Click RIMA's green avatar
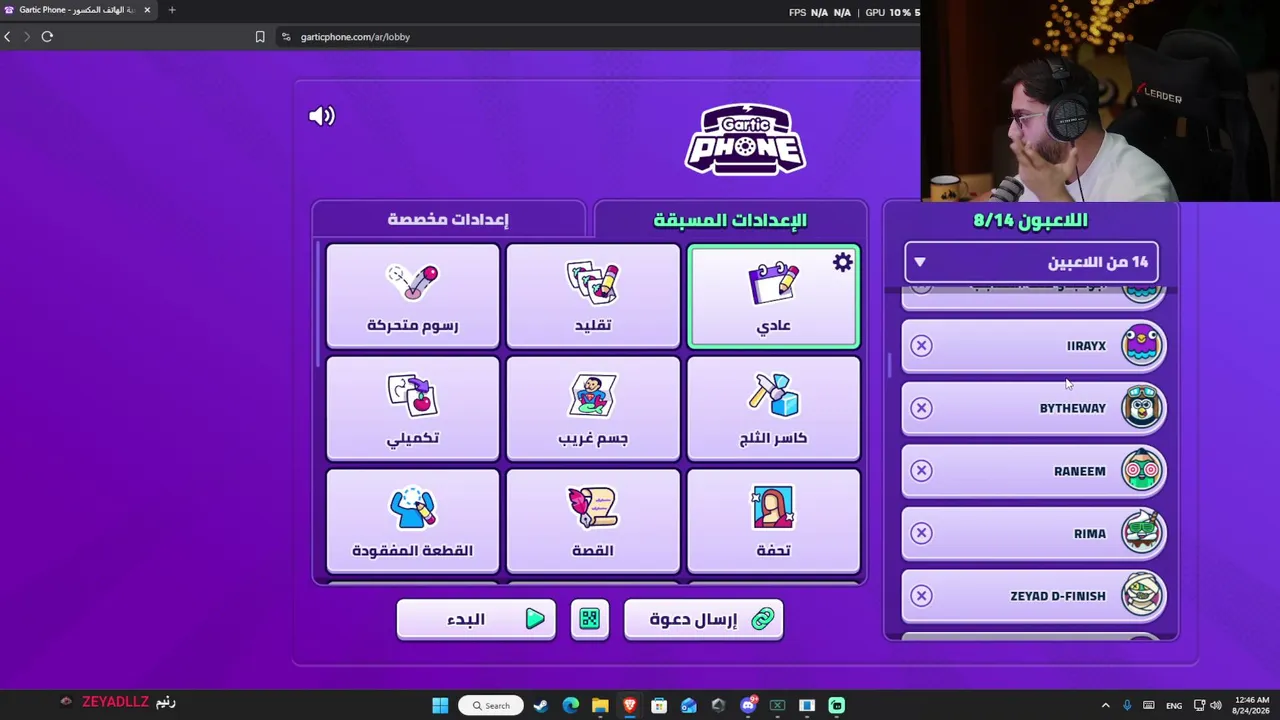This screenshot has width=1280, height=720. pyautogui.click(x=1142, y=533)
